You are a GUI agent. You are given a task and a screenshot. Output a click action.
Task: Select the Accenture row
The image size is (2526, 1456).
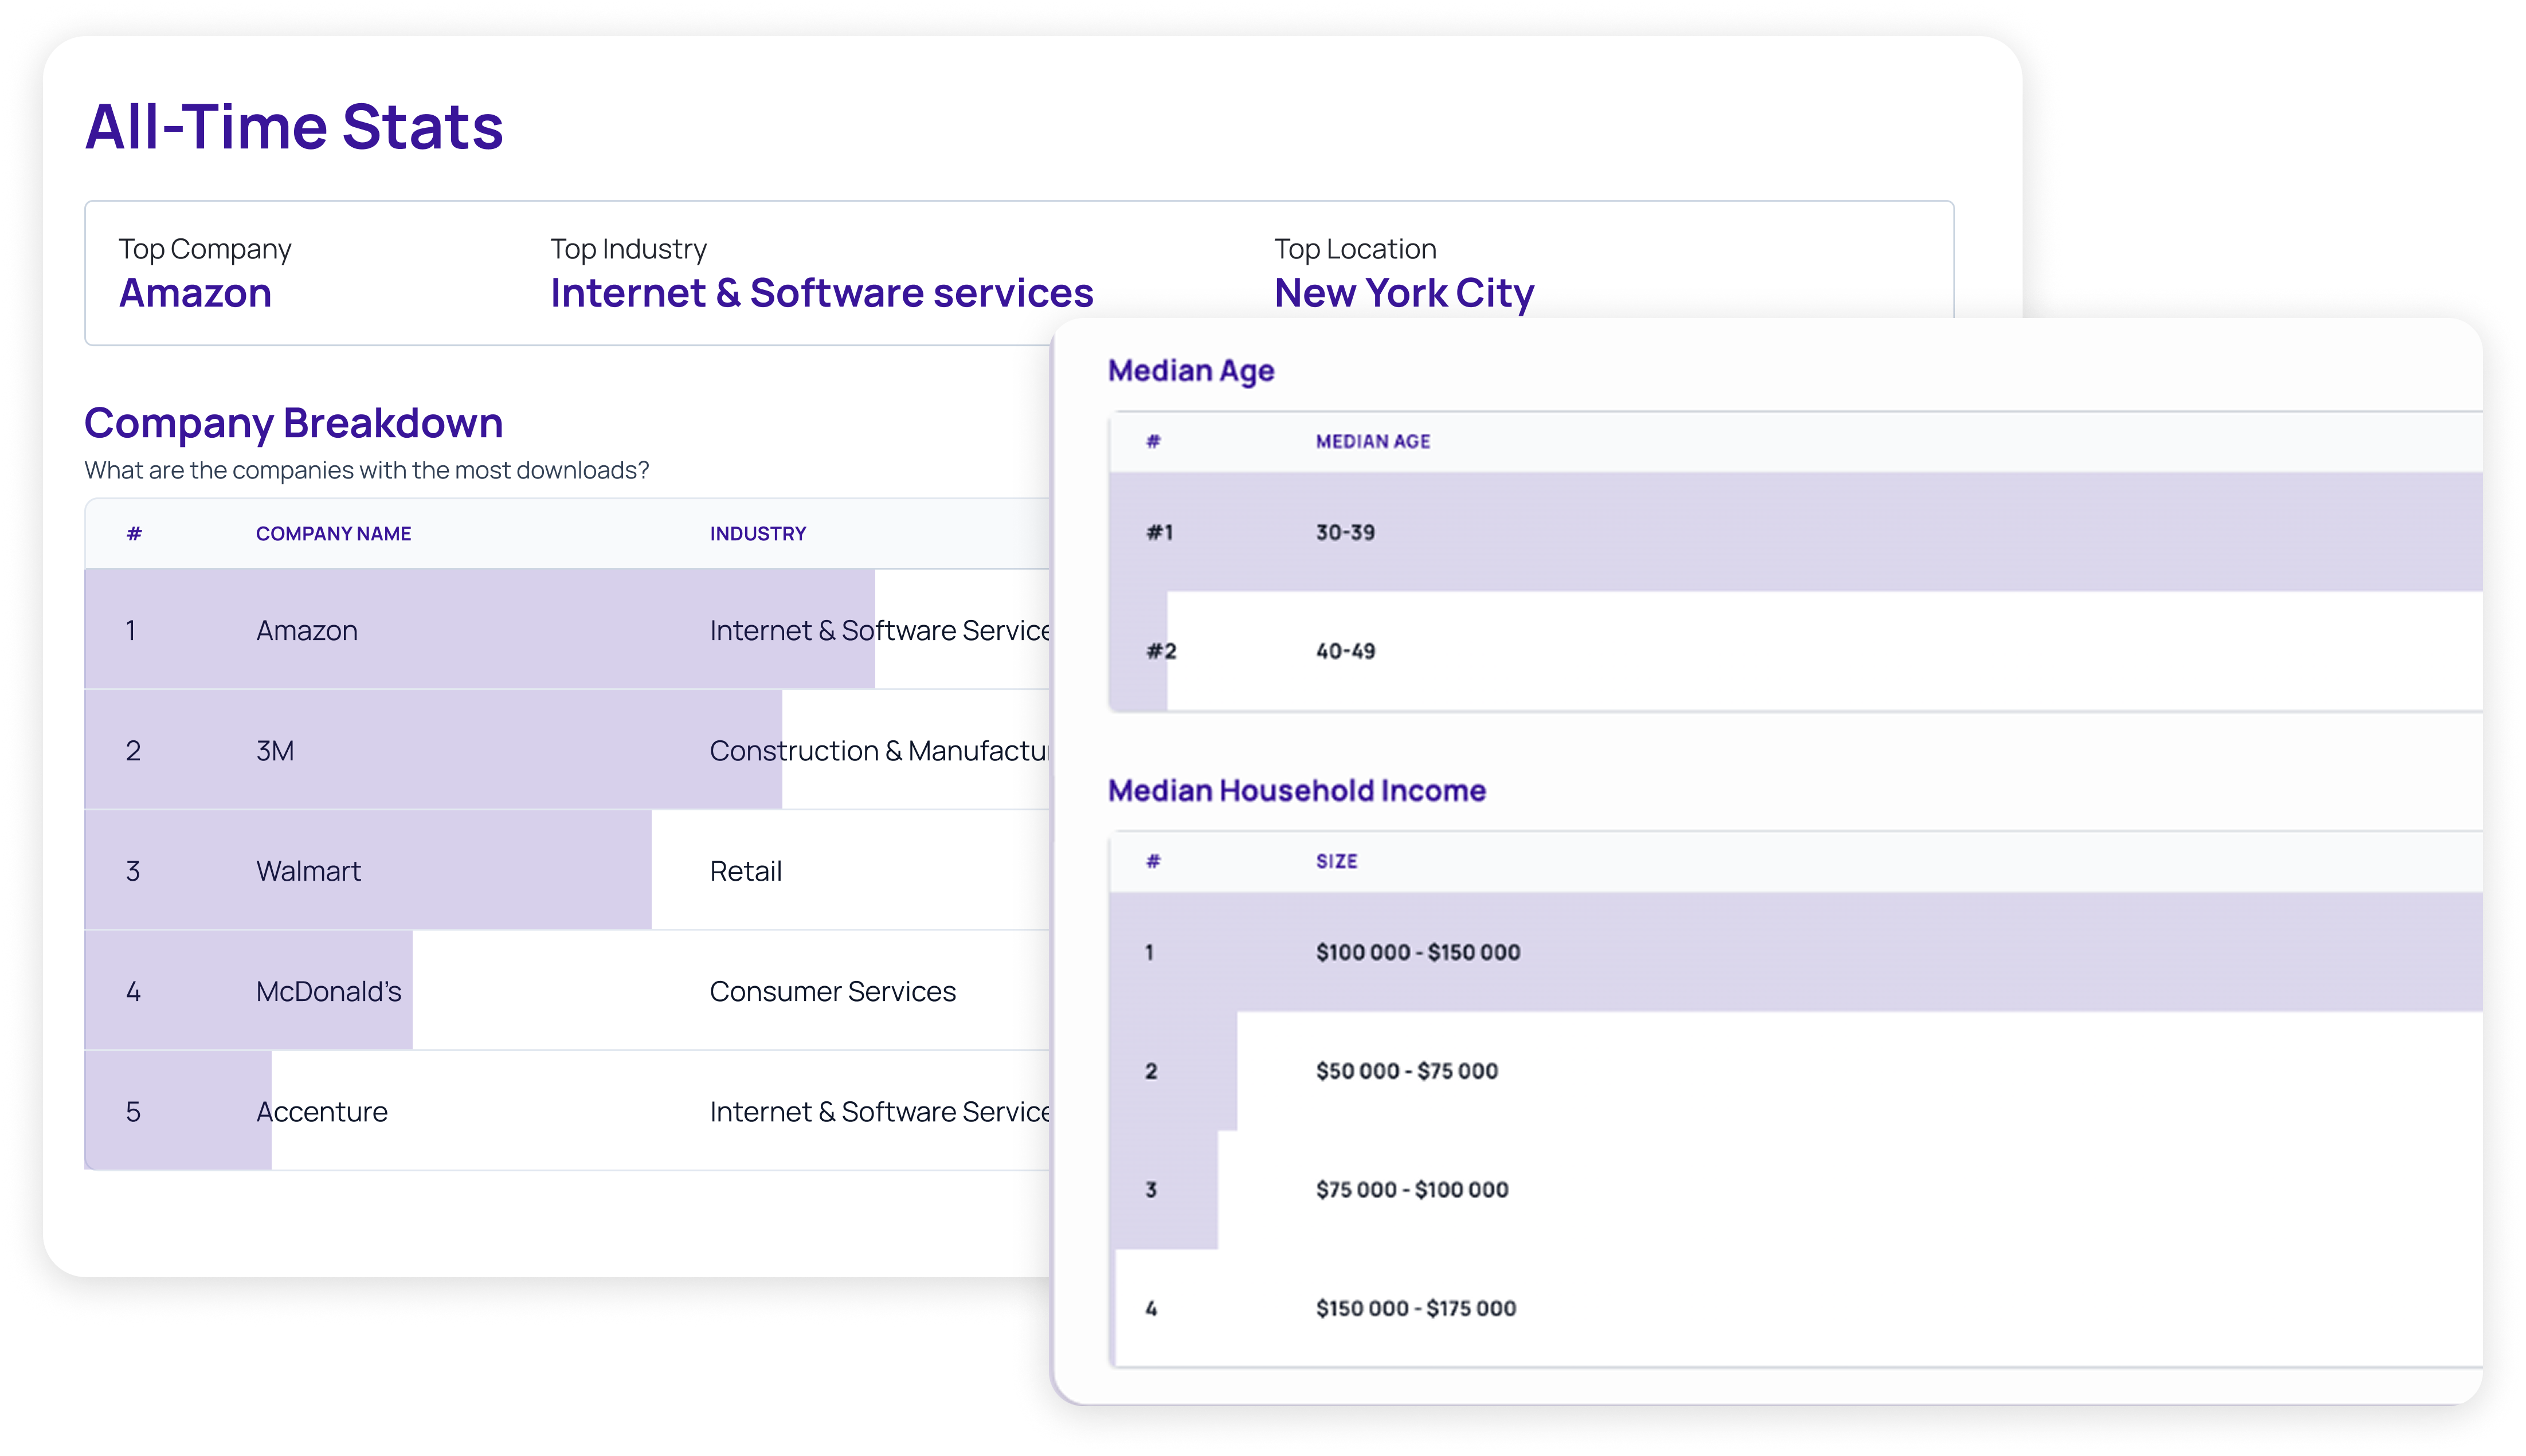(321, 1111)
